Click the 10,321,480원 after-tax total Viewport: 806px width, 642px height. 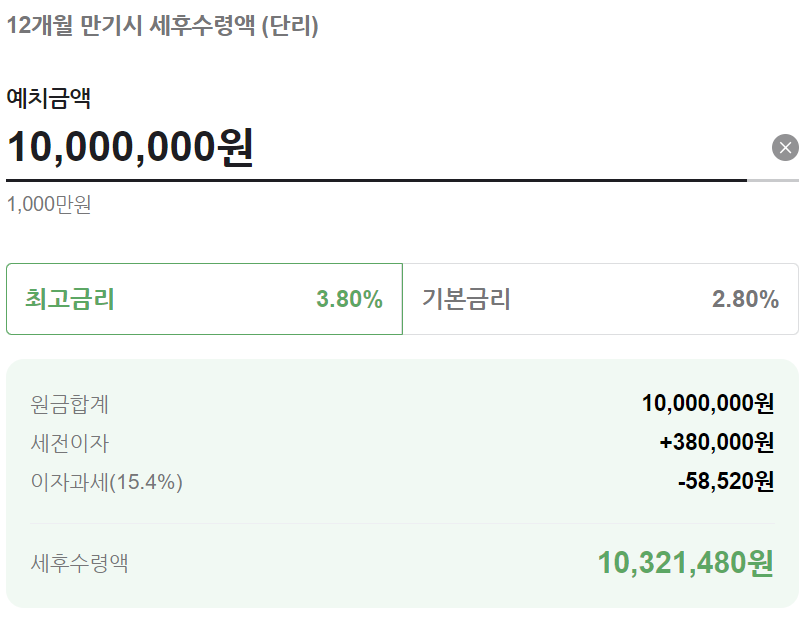tap(686, 563)
